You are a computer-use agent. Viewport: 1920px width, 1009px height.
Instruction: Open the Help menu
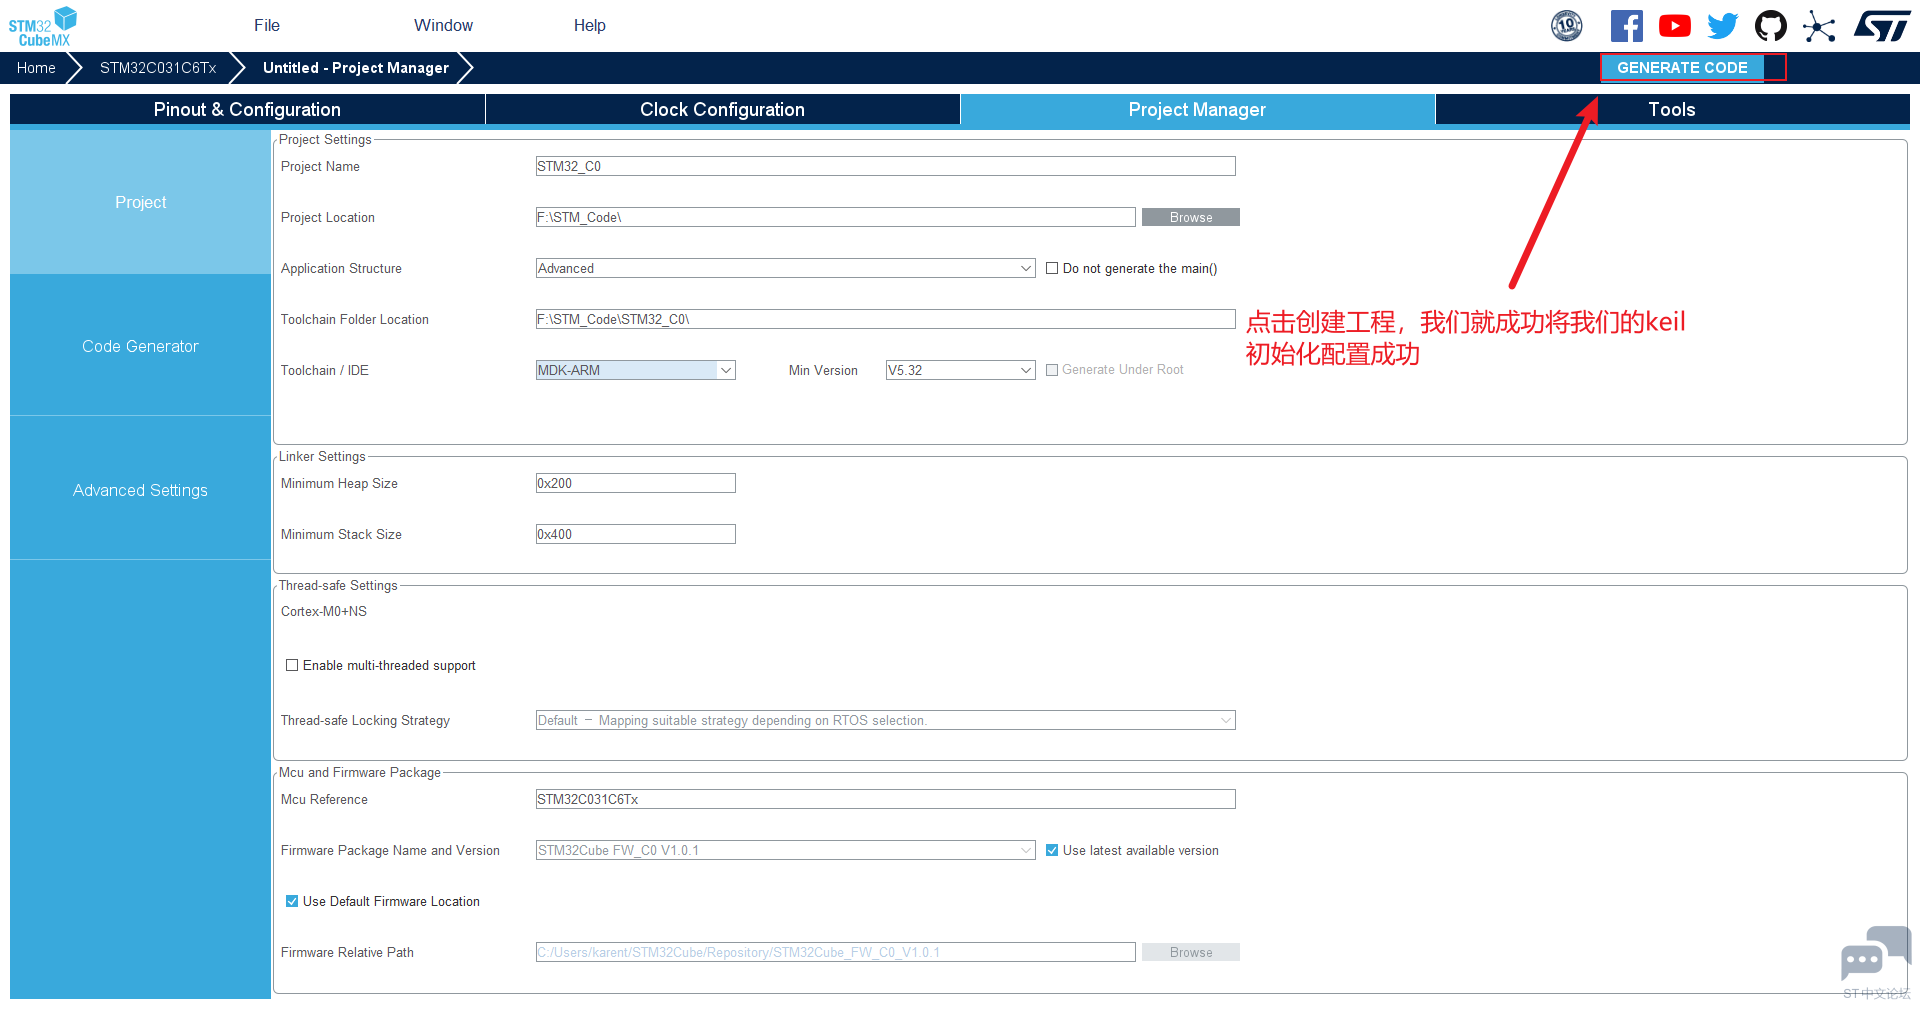click(x=590, y=25)
